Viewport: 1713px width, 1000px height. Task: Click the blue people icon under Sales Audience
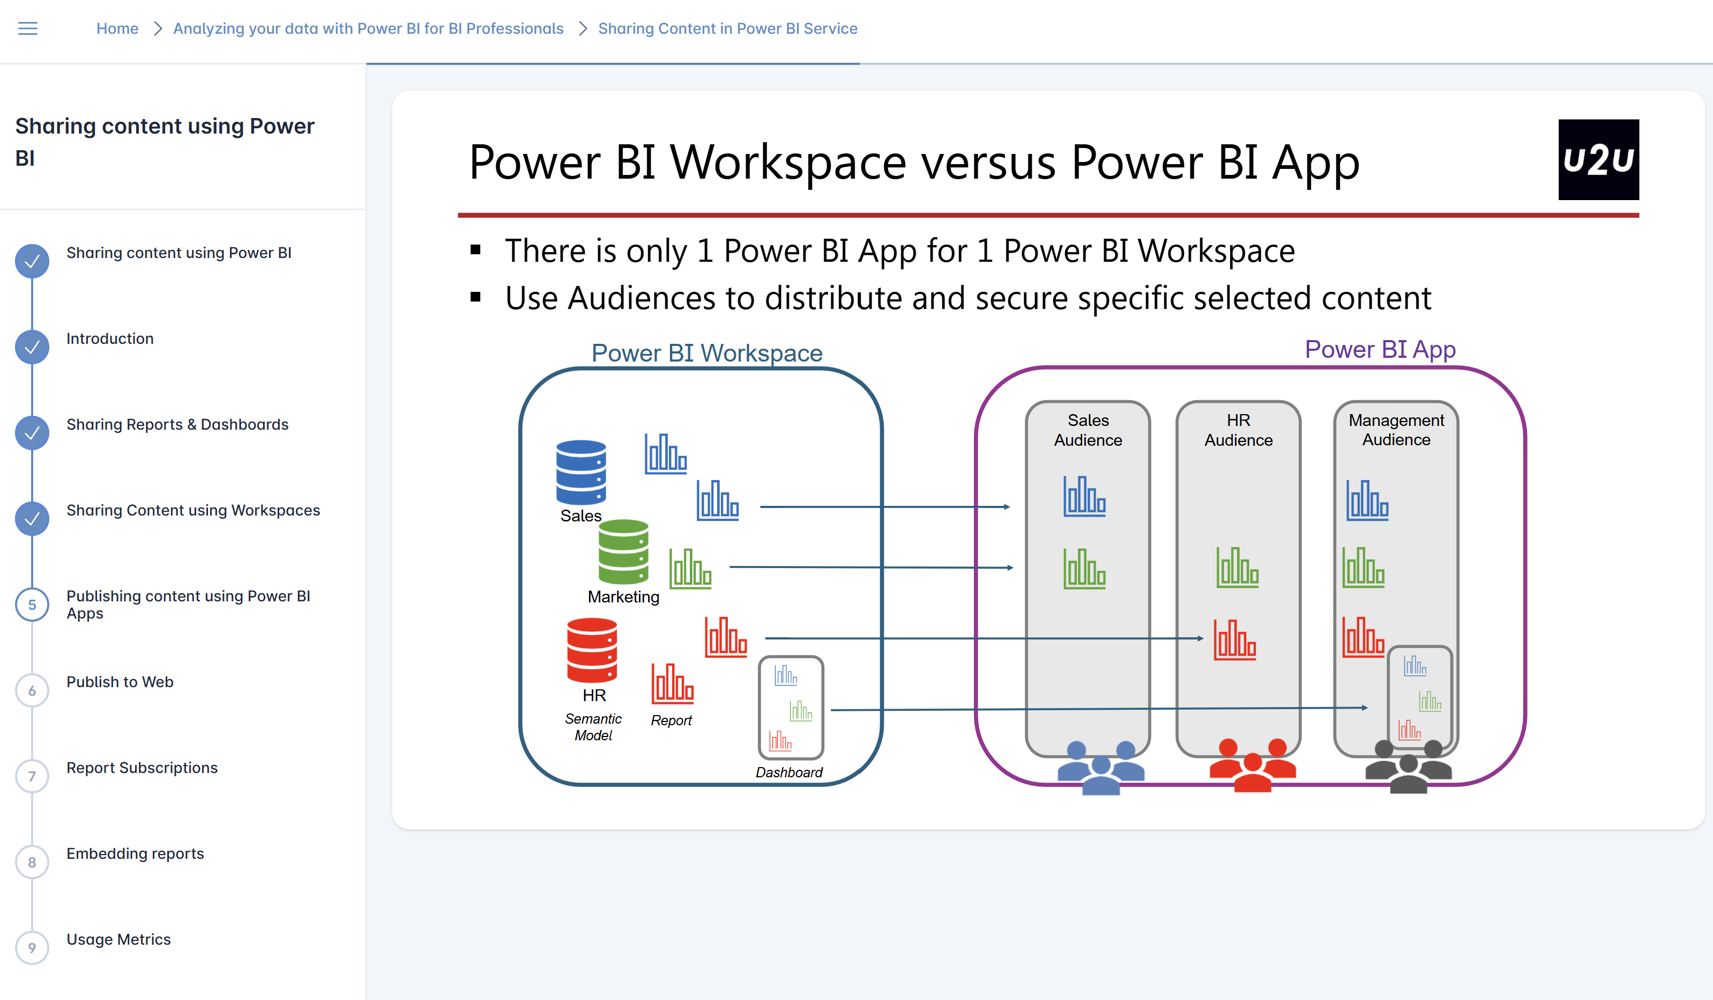click(x=1101, y=768)
